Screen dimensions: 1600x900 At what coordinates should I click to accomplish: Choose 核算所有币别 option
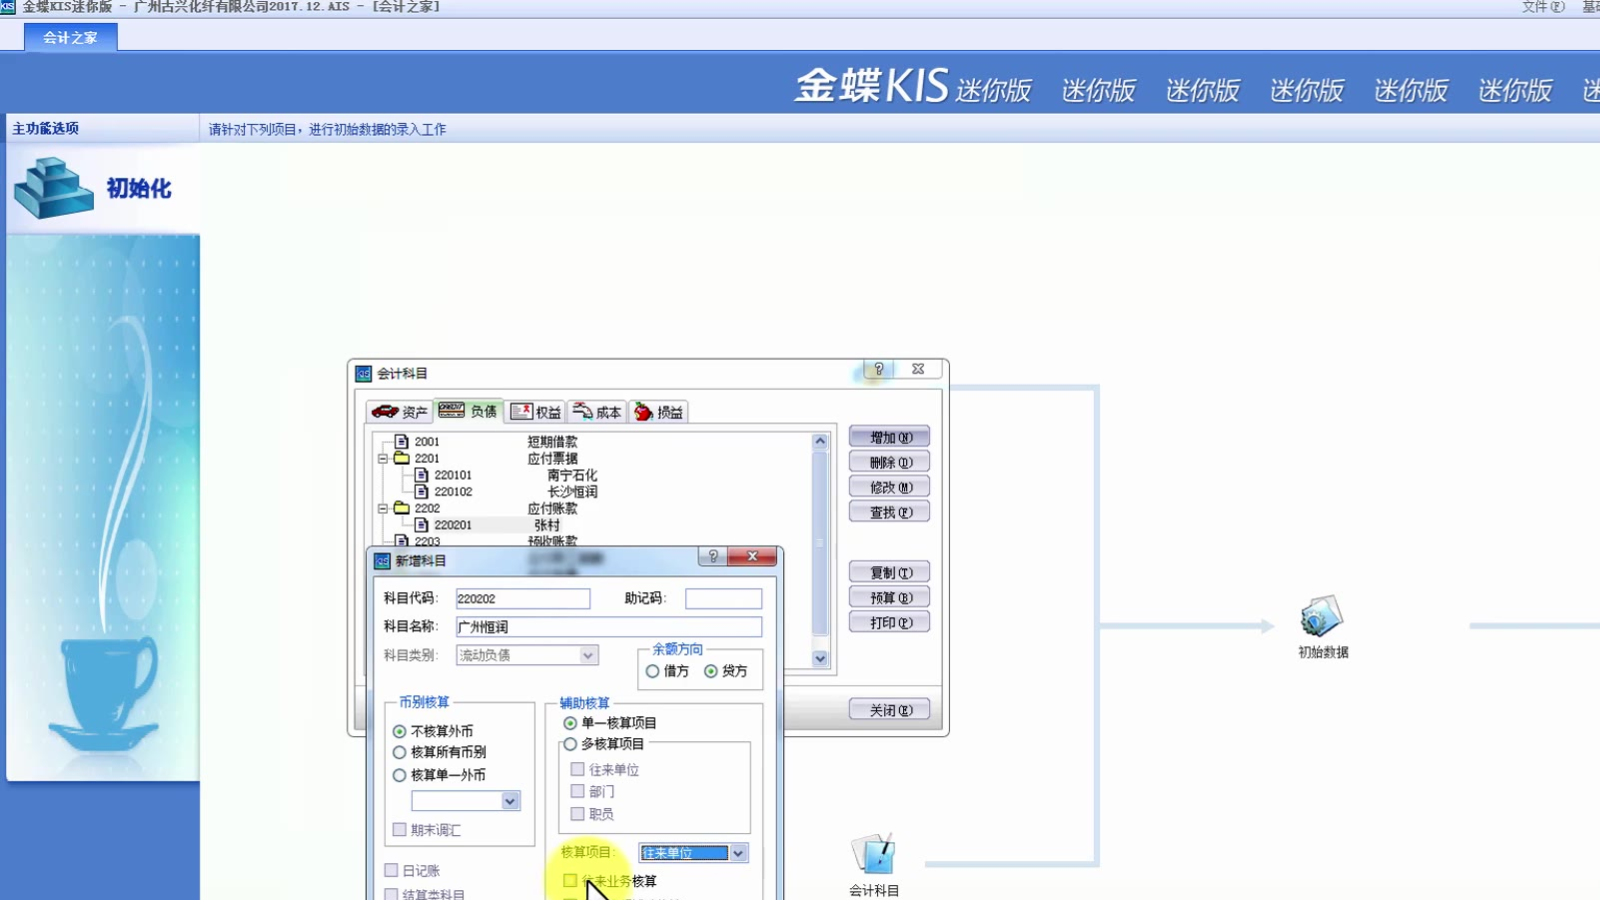point(400,752)
